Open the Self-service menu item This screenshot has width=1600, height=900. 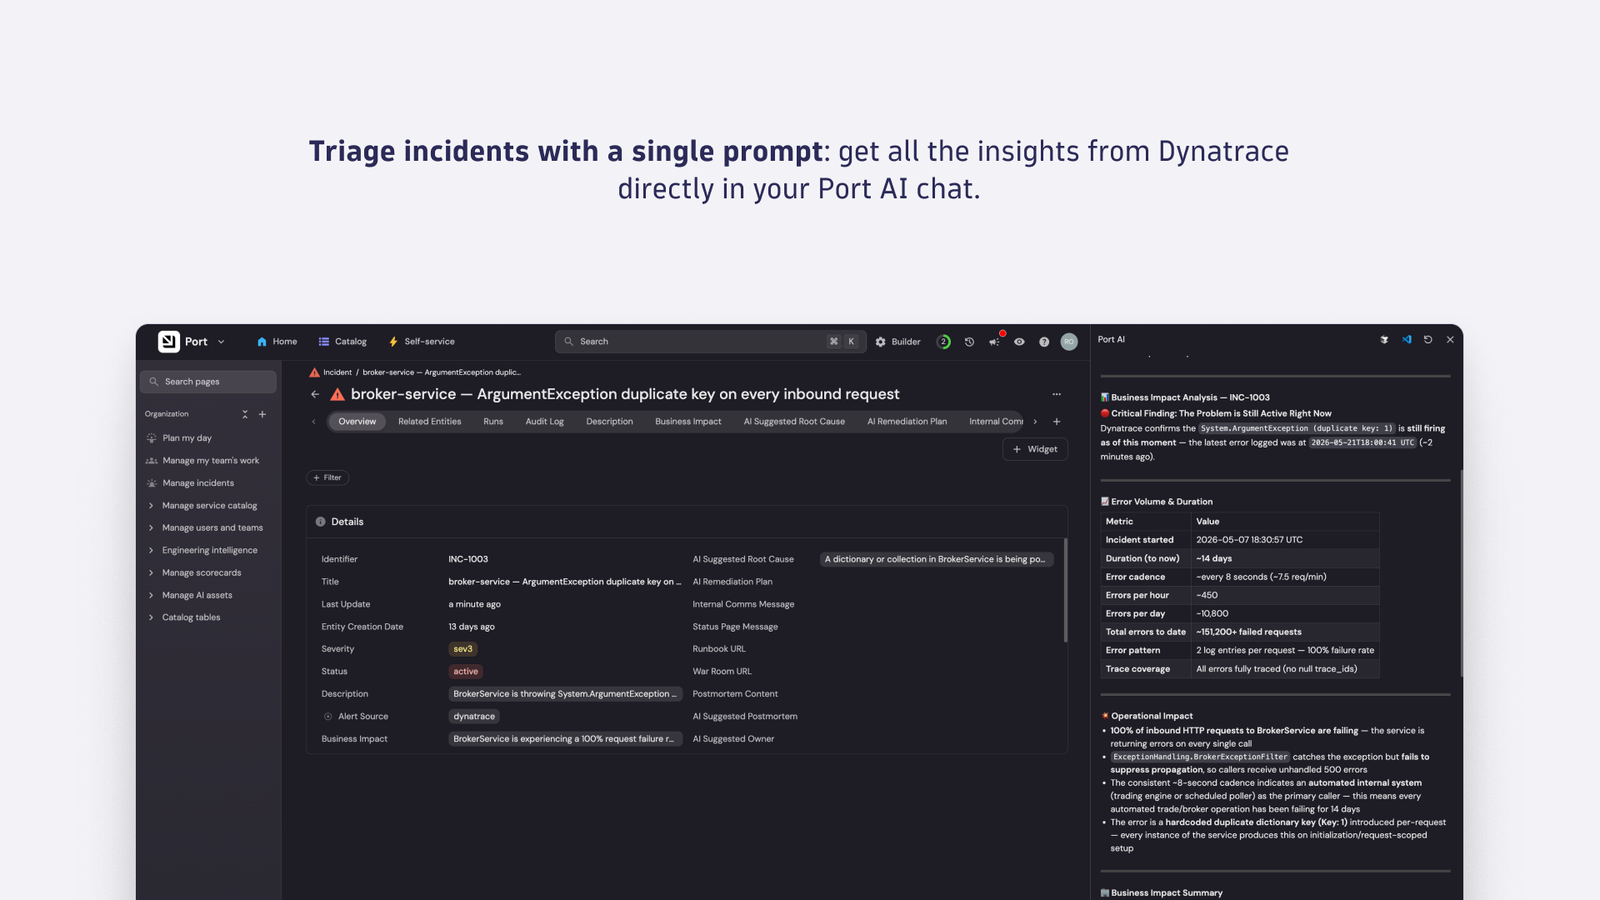(x=421, y=342)
